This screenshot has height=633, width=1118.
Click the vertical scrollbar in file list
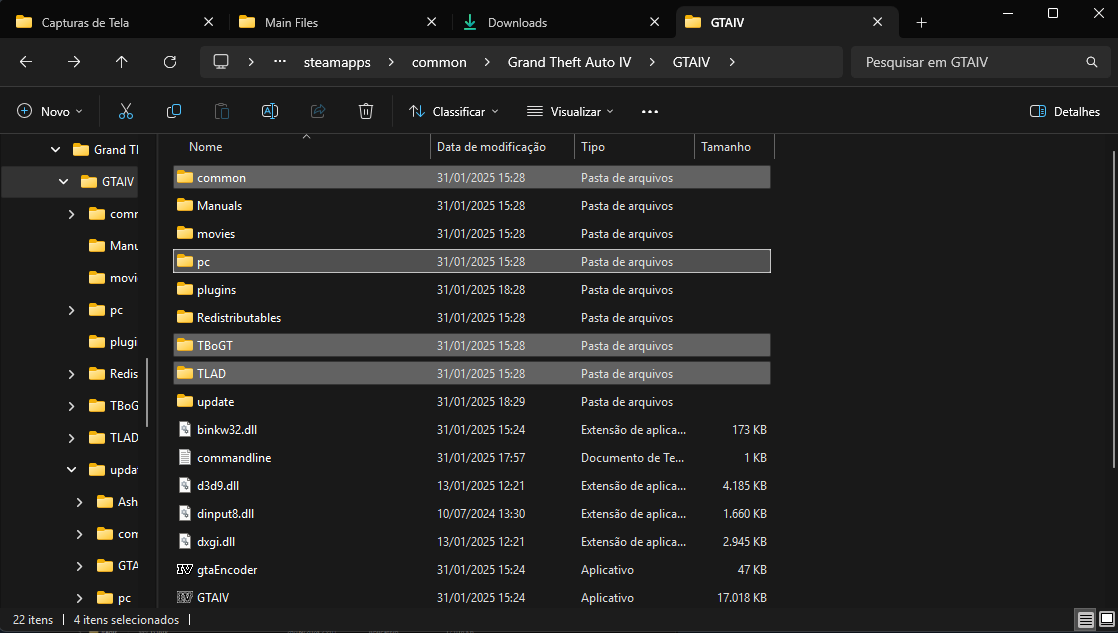coord(1112,300)
